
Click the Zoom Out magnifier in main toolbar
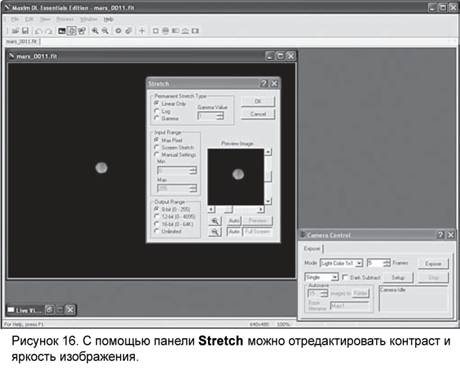105,31
